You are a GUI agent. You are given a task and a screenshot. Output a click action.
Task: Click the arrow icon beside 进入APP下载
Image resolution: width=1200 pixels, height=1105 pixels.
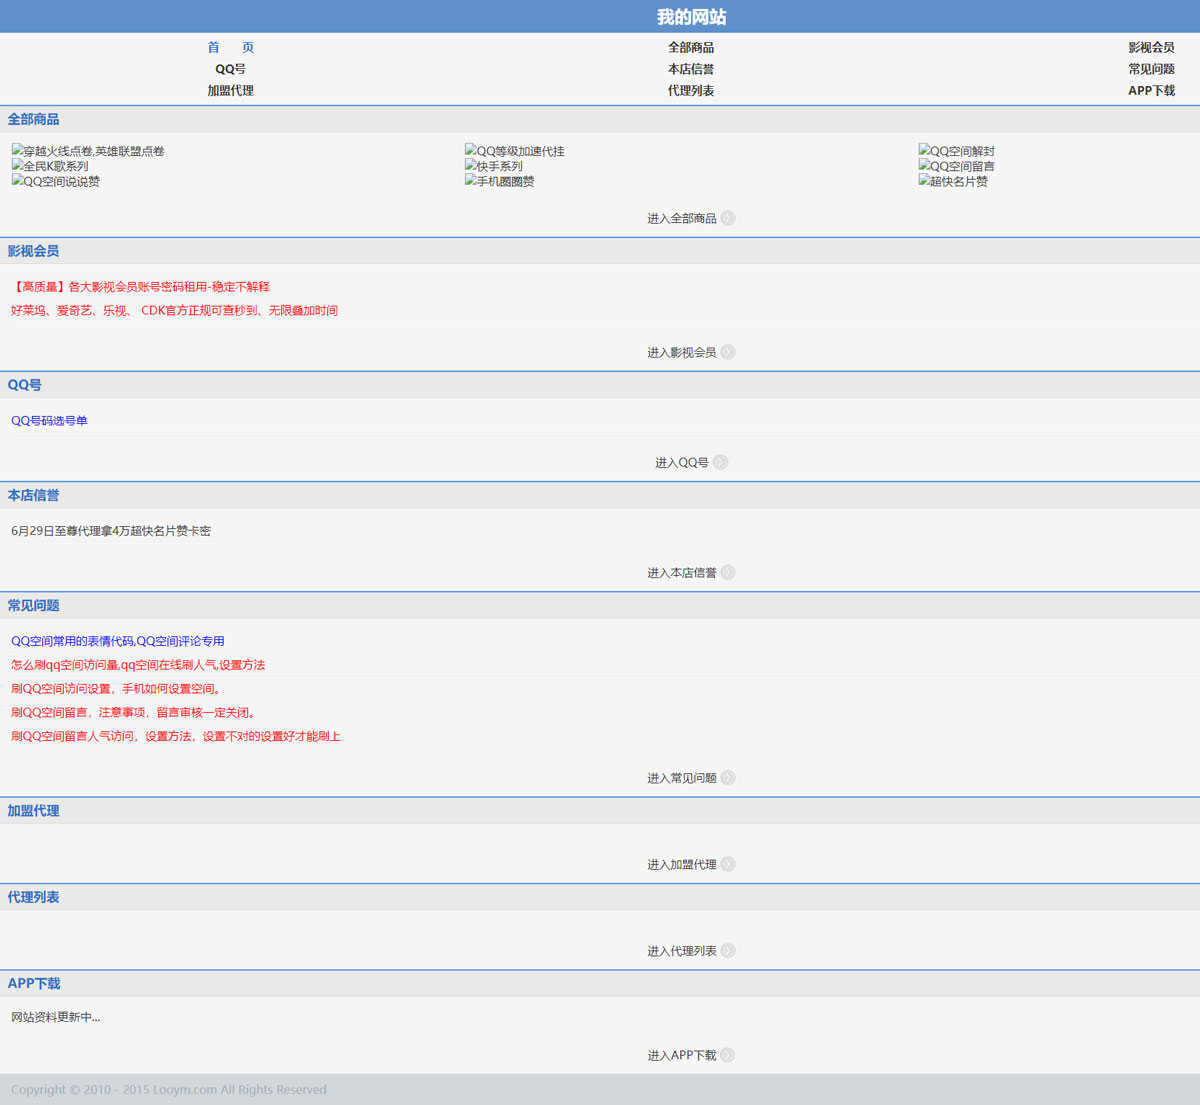(x=728, y=1055)
